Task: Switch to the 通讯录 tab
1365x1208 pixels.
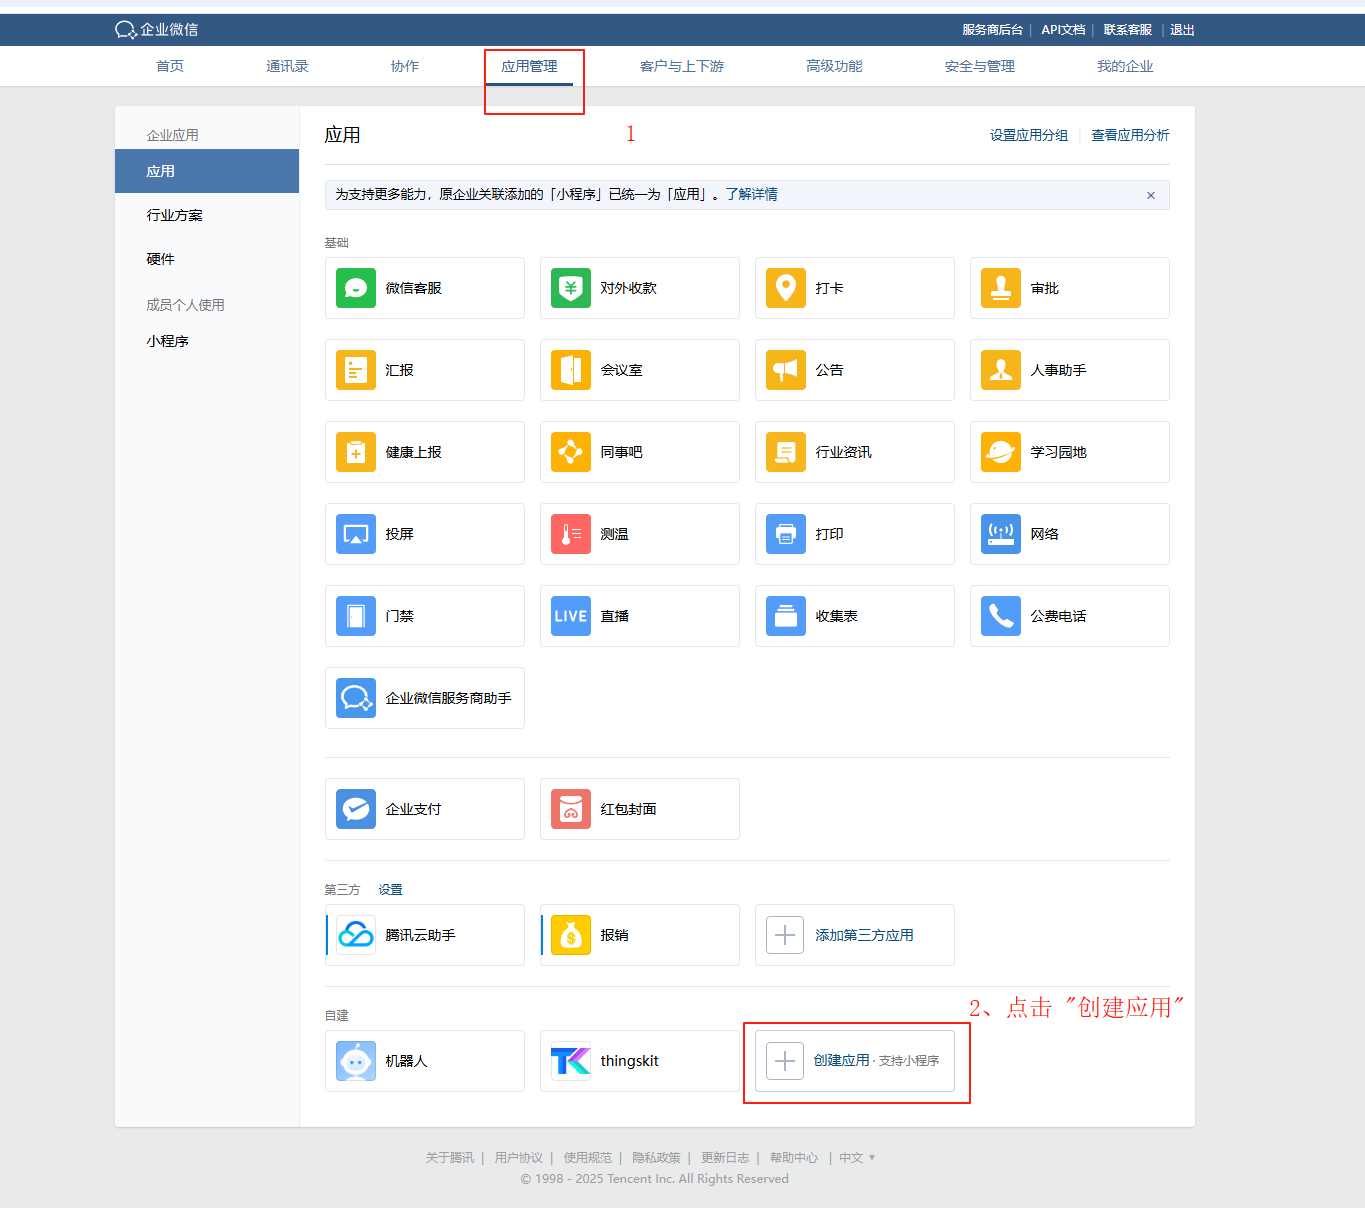Action: click(287, 66)
